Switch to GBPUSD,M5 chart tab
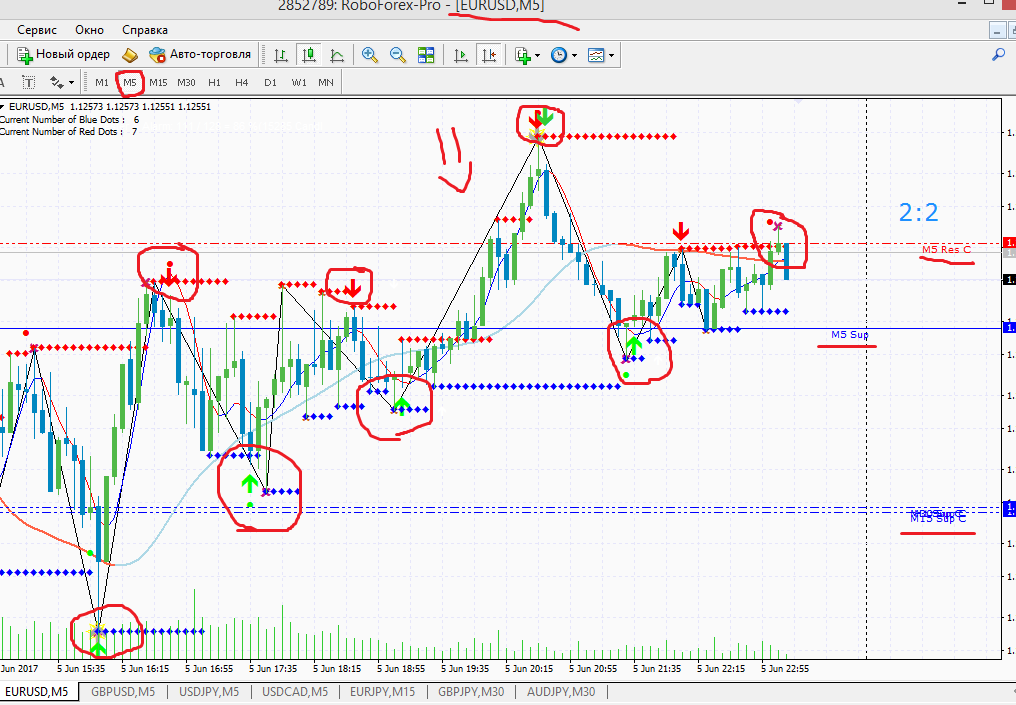Screen dimensions: 1016x705 click(x=123, y=692)
